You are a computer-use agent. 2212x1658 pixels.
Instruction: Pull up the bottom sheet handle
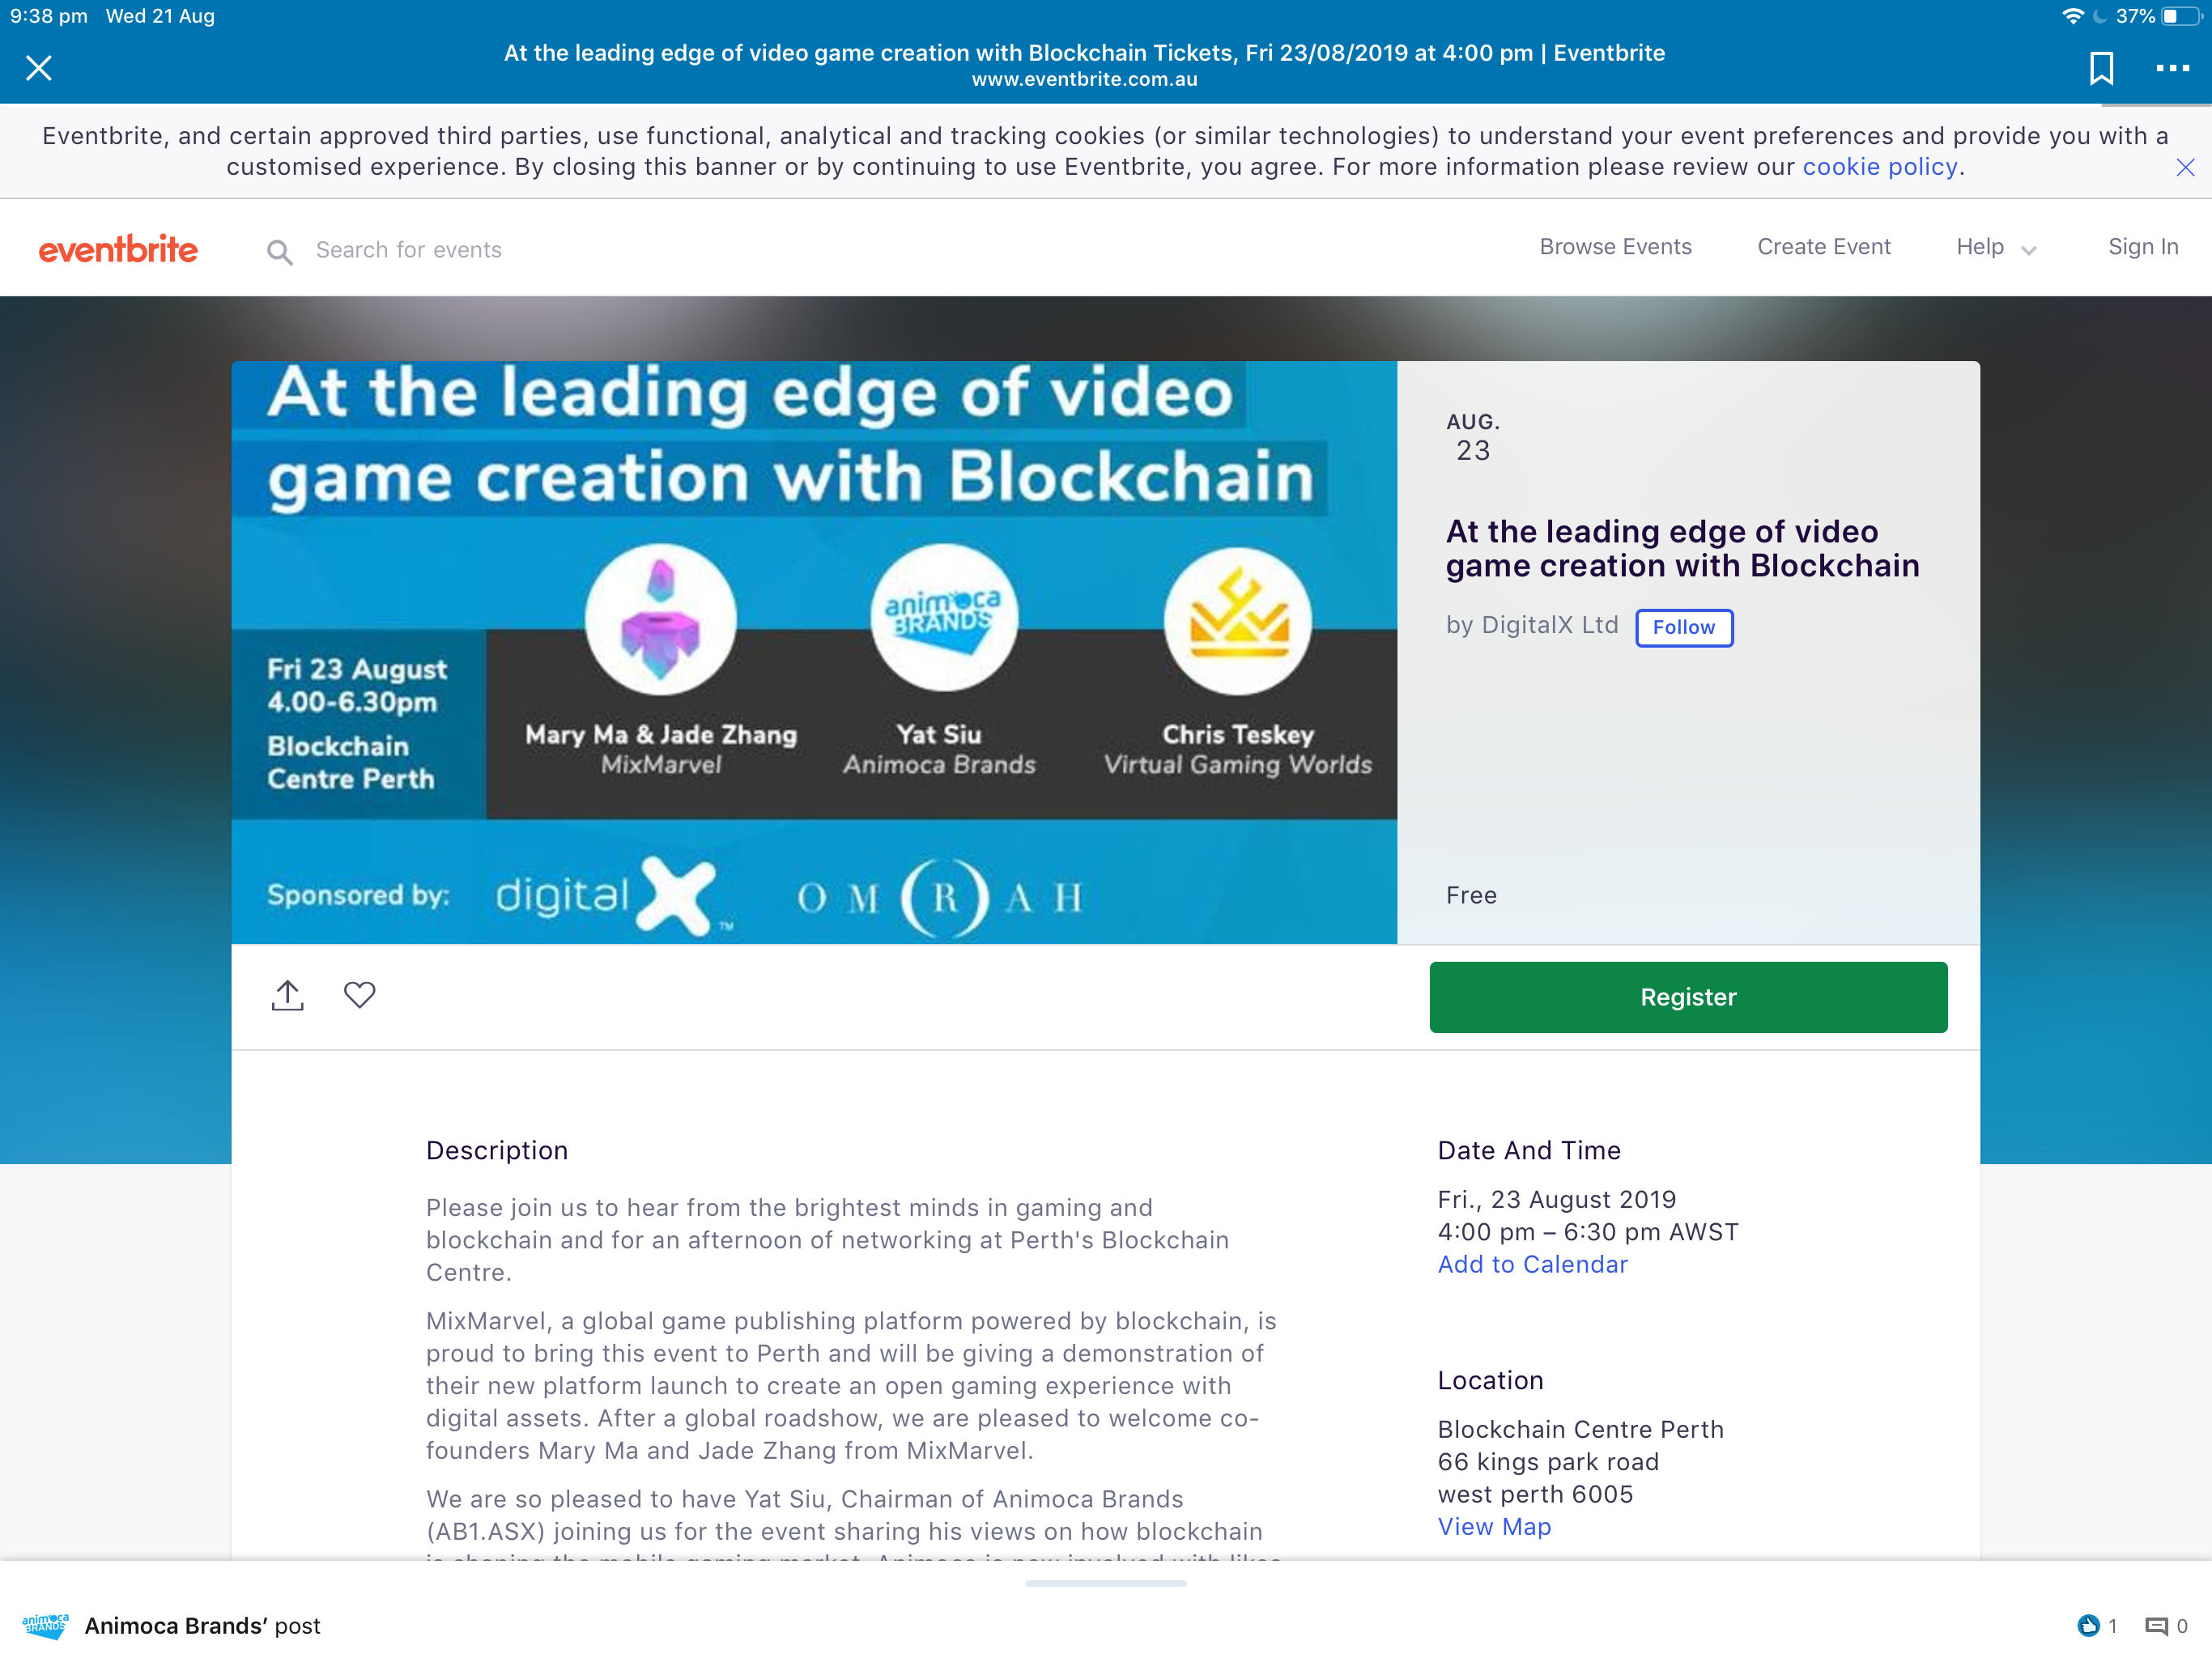point(1106,1582)
